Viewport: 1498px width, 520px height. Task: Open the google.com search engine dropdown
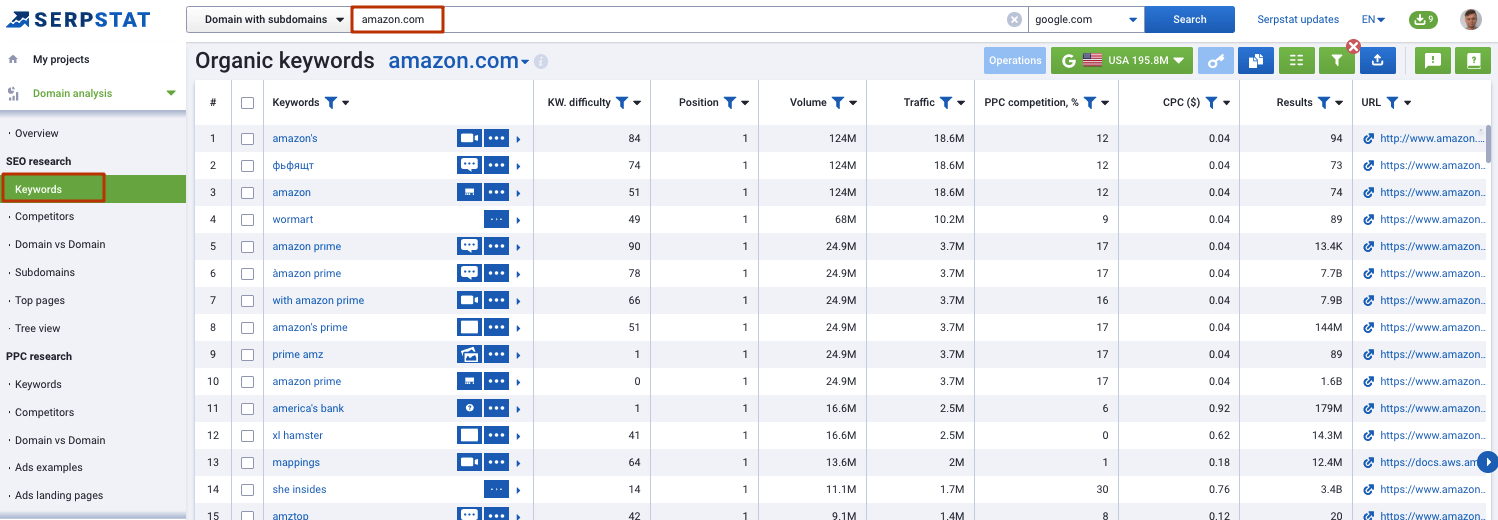1087,19
